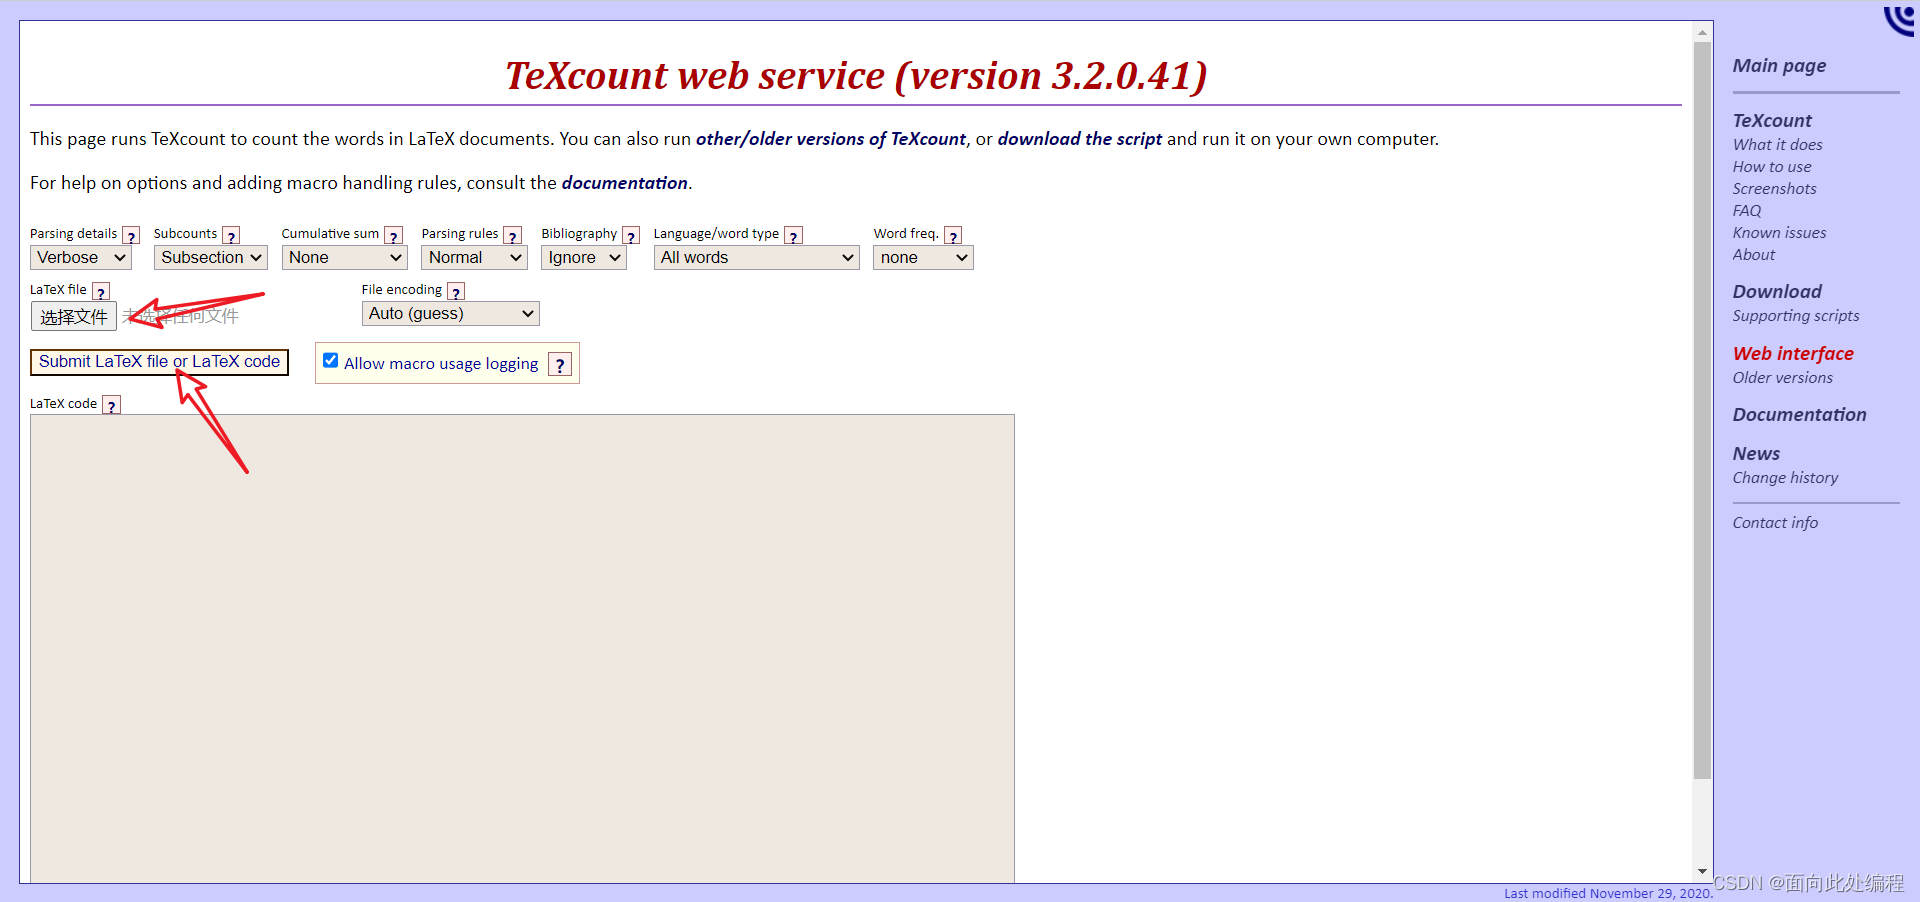Click the scrollbar up arrow
1920x902 pixels.
coord(1702,32)
